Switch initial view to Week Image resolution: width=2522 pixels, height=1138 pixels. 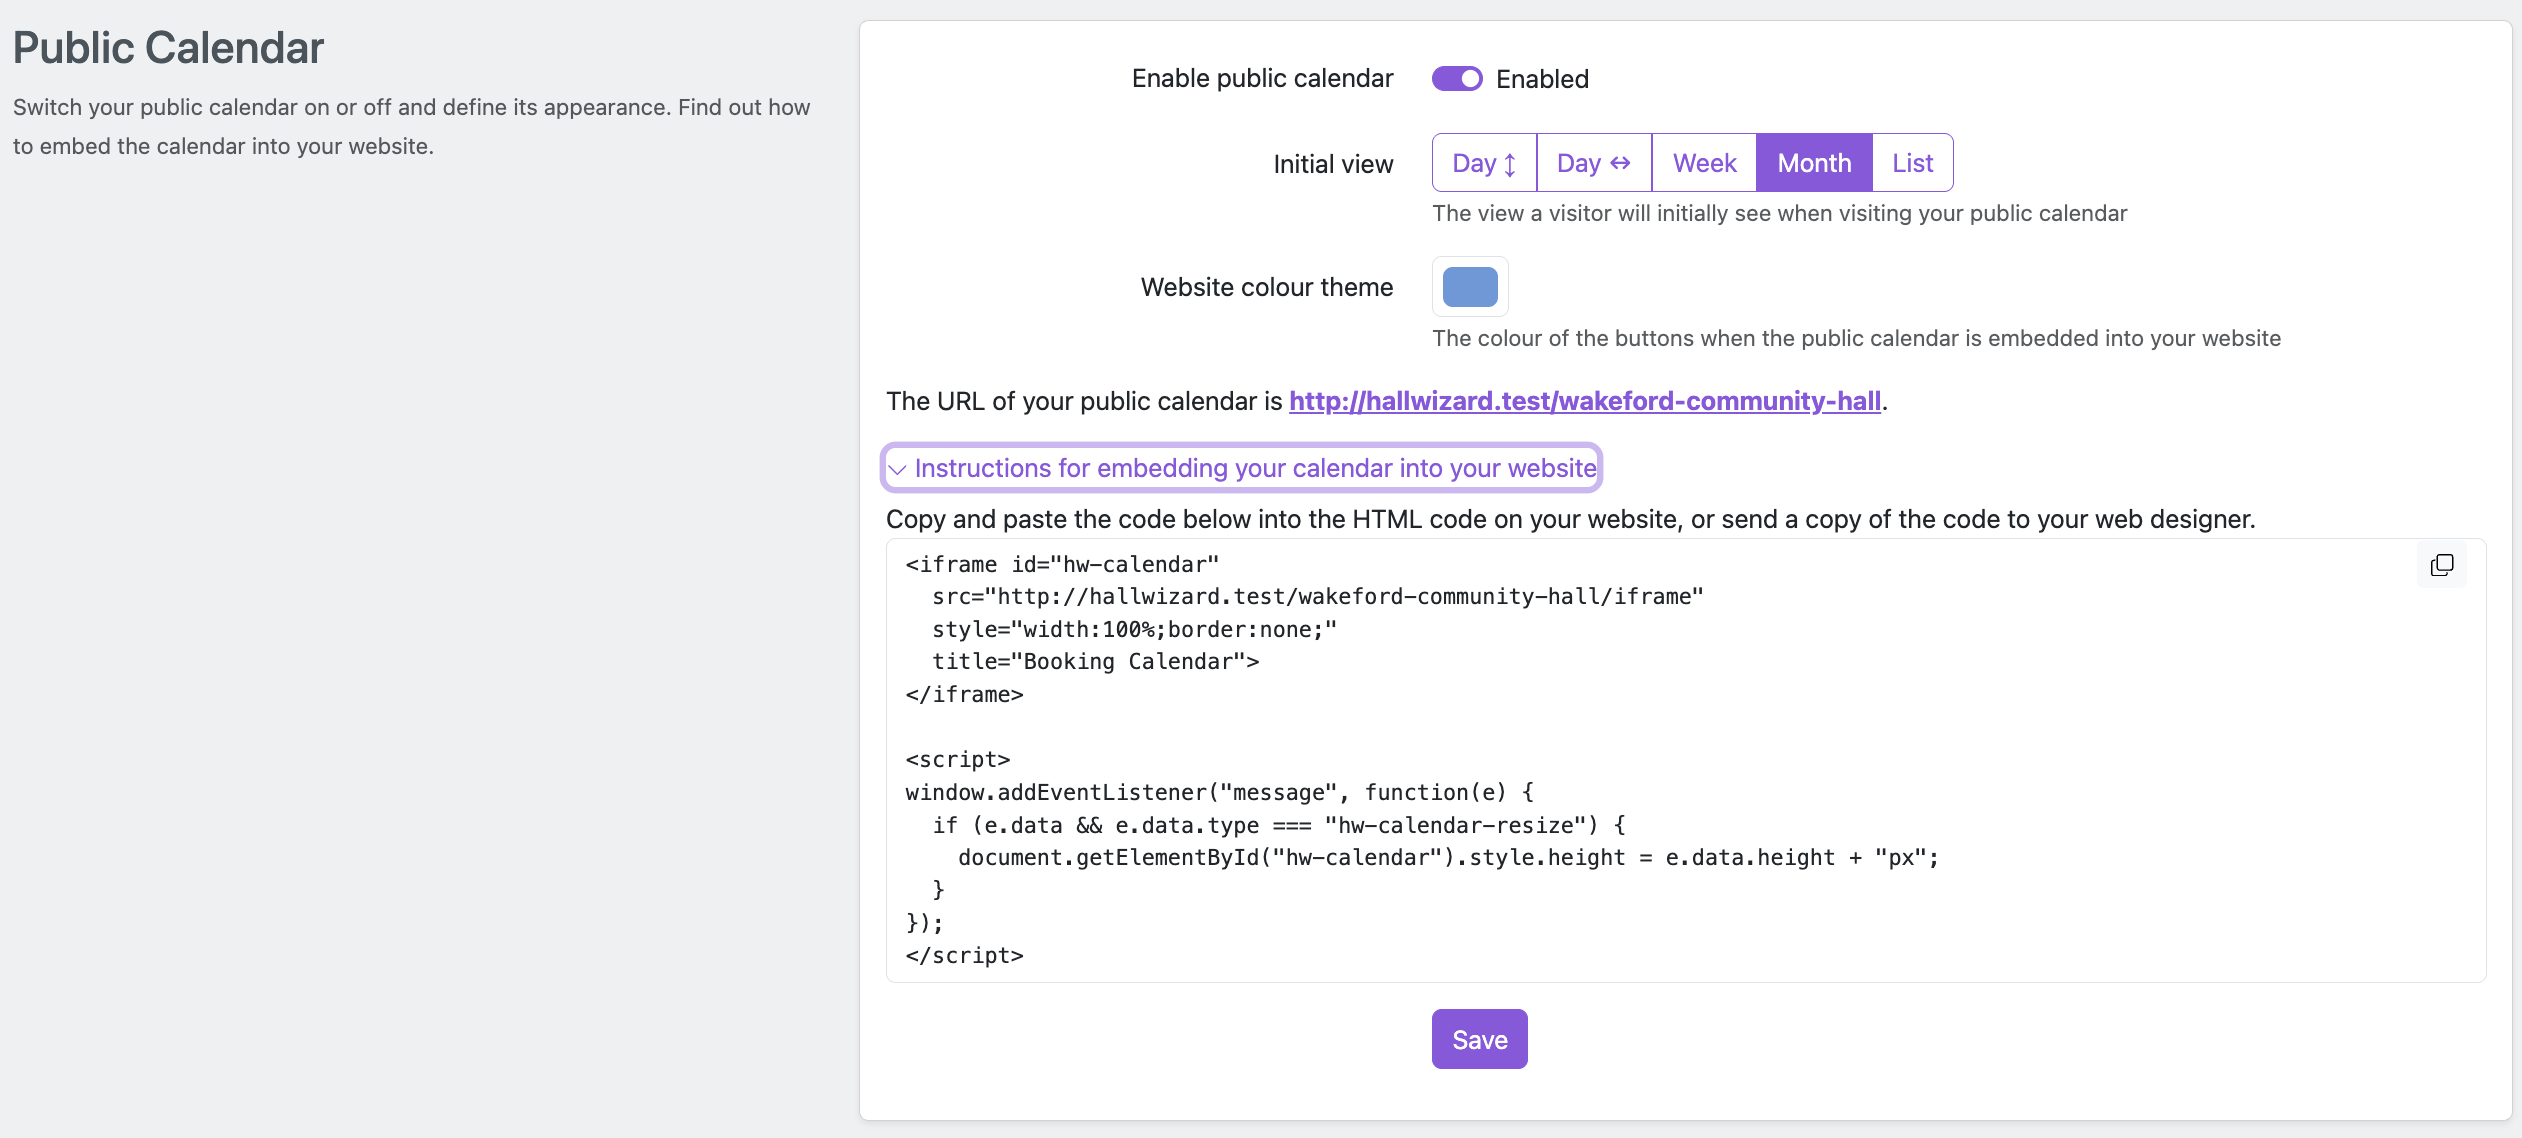1703,162
